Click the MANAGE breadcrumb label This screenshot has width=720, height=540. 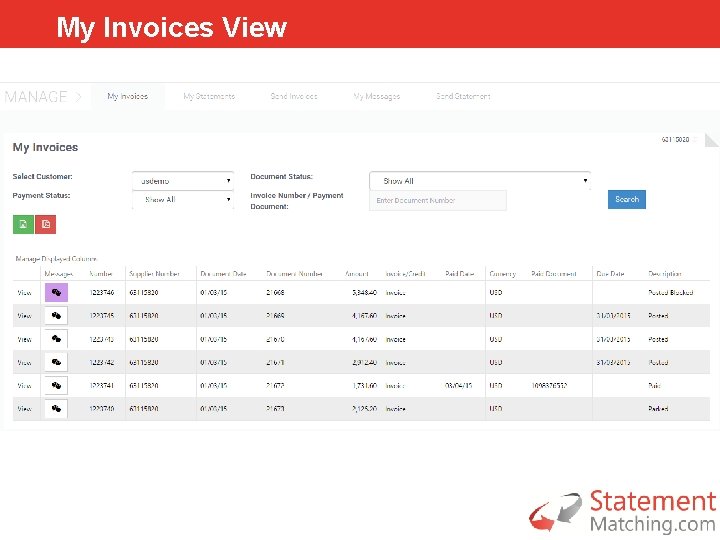pos(36,97)
